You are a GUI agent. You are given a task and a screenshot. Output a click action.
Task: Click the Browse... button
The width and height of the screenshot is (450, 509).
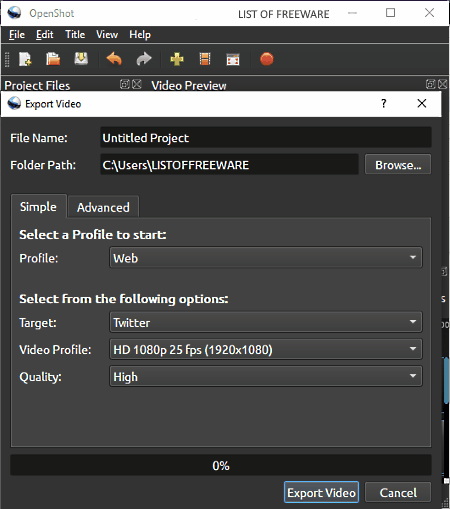(398, 165)
